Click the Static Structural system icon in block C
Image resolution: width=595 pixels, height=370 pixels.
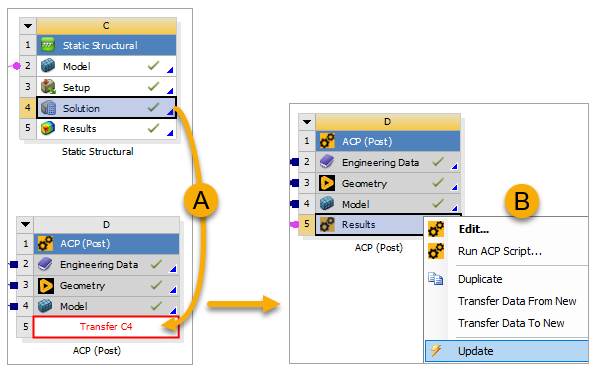point(48,45)
